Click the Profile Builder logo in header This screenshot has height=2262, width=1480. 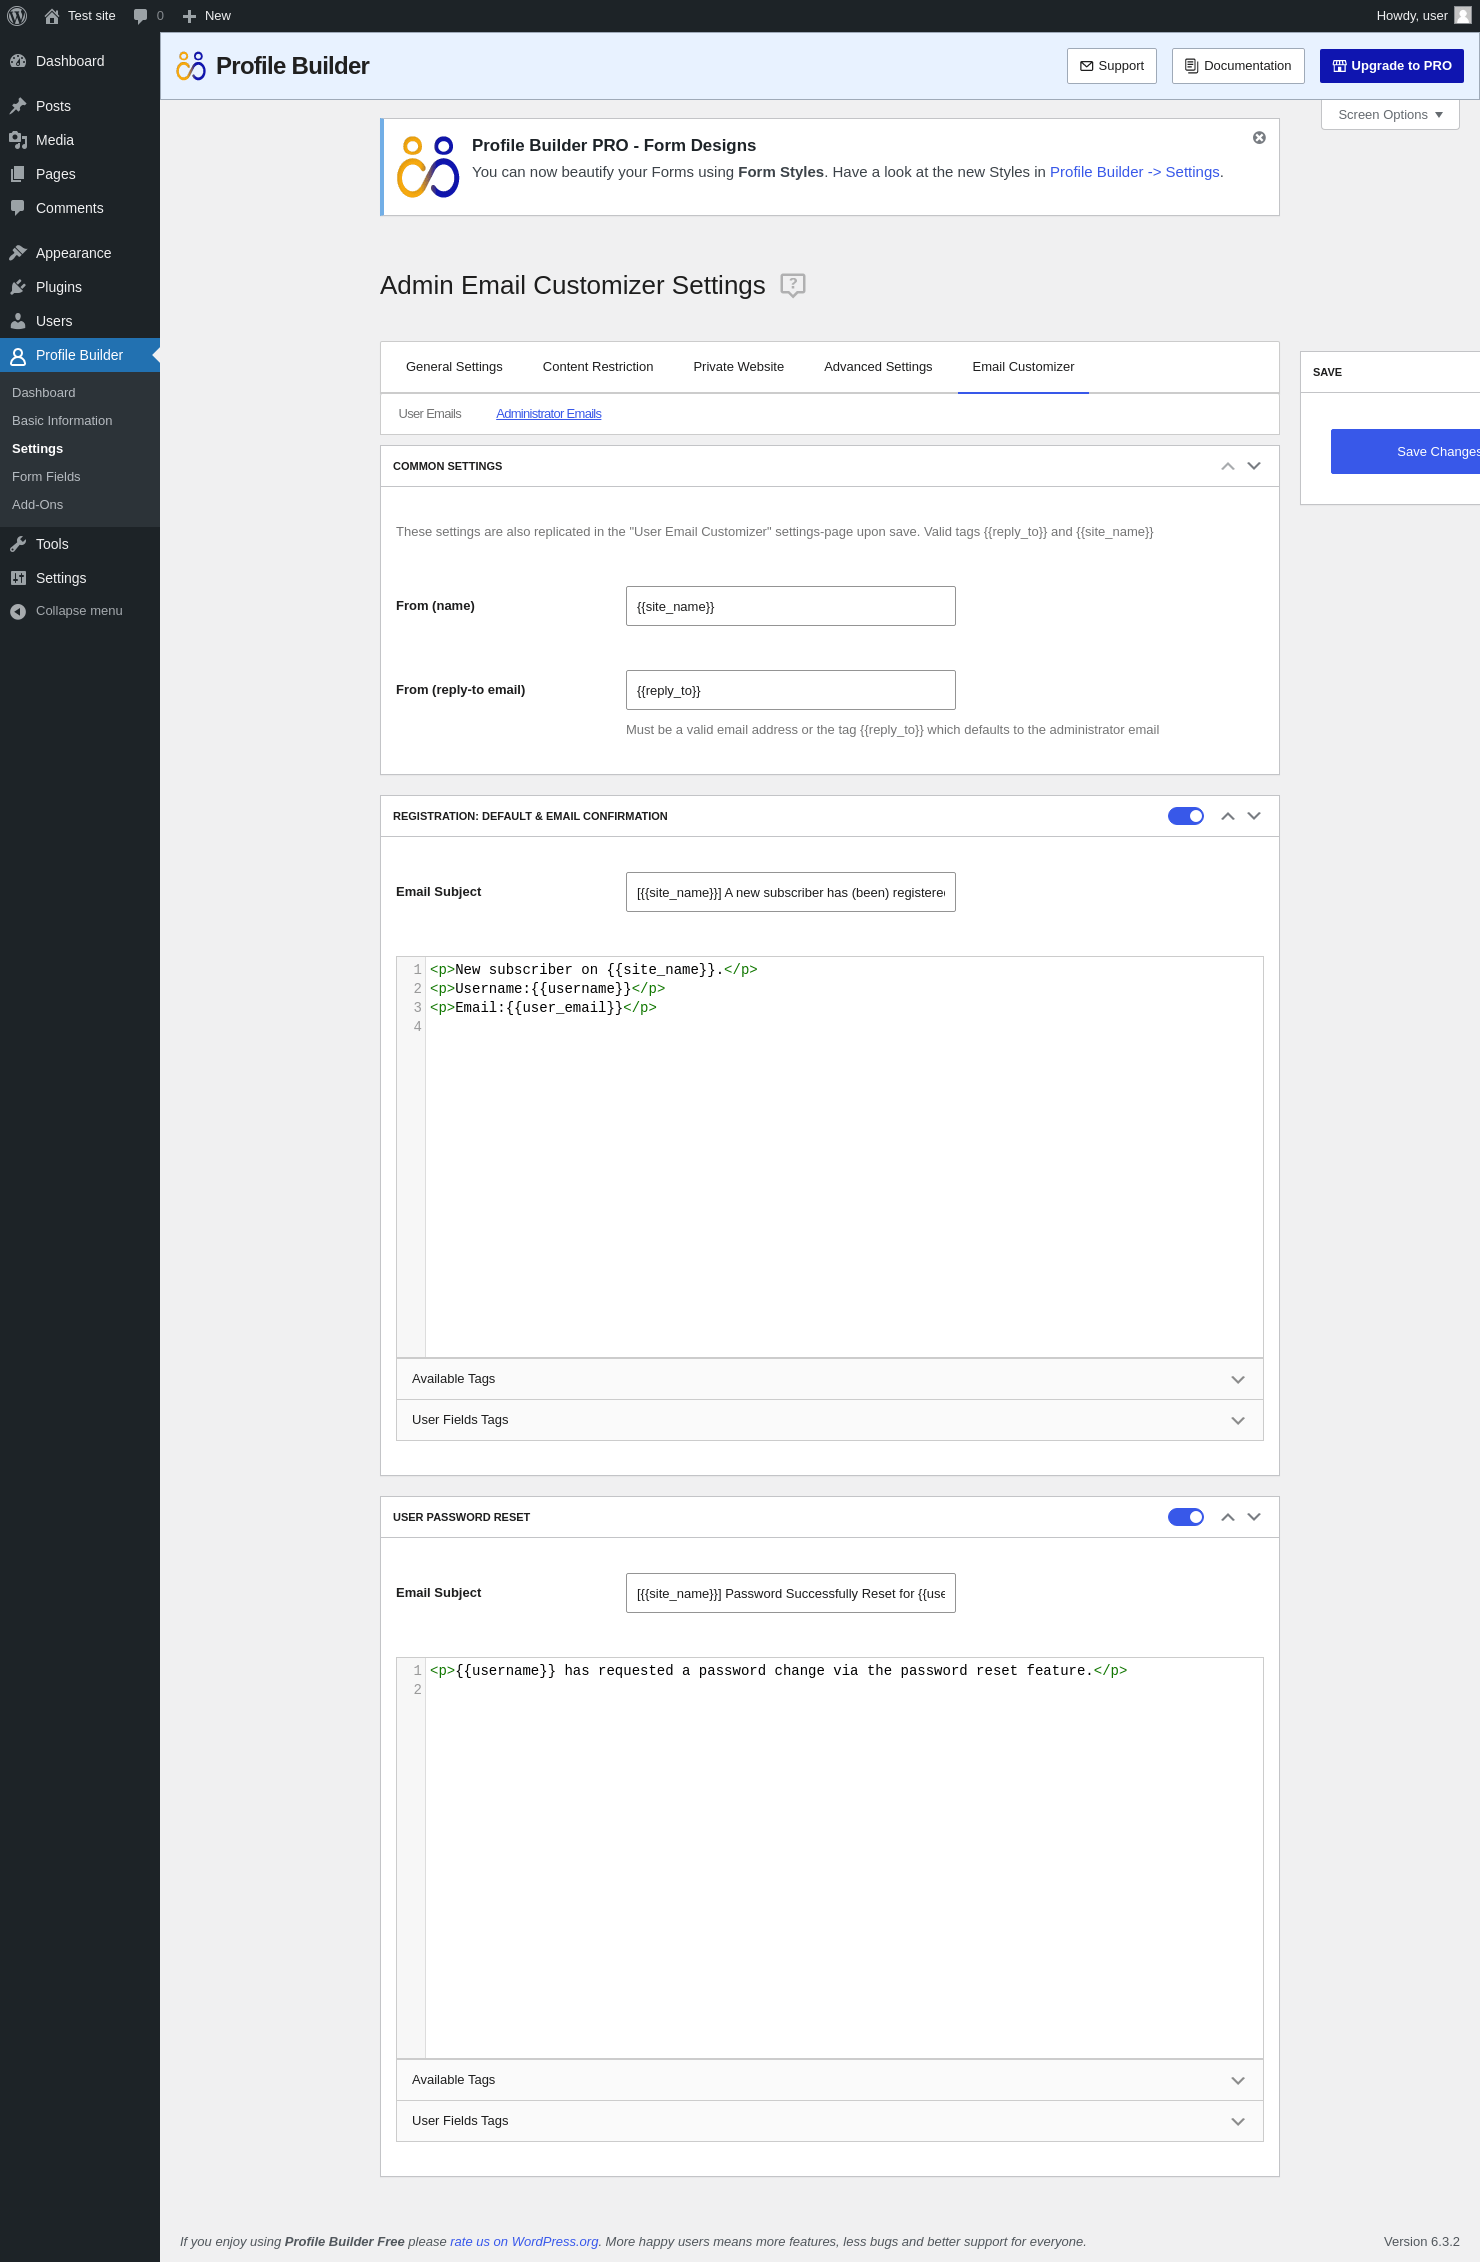point(191,66)
